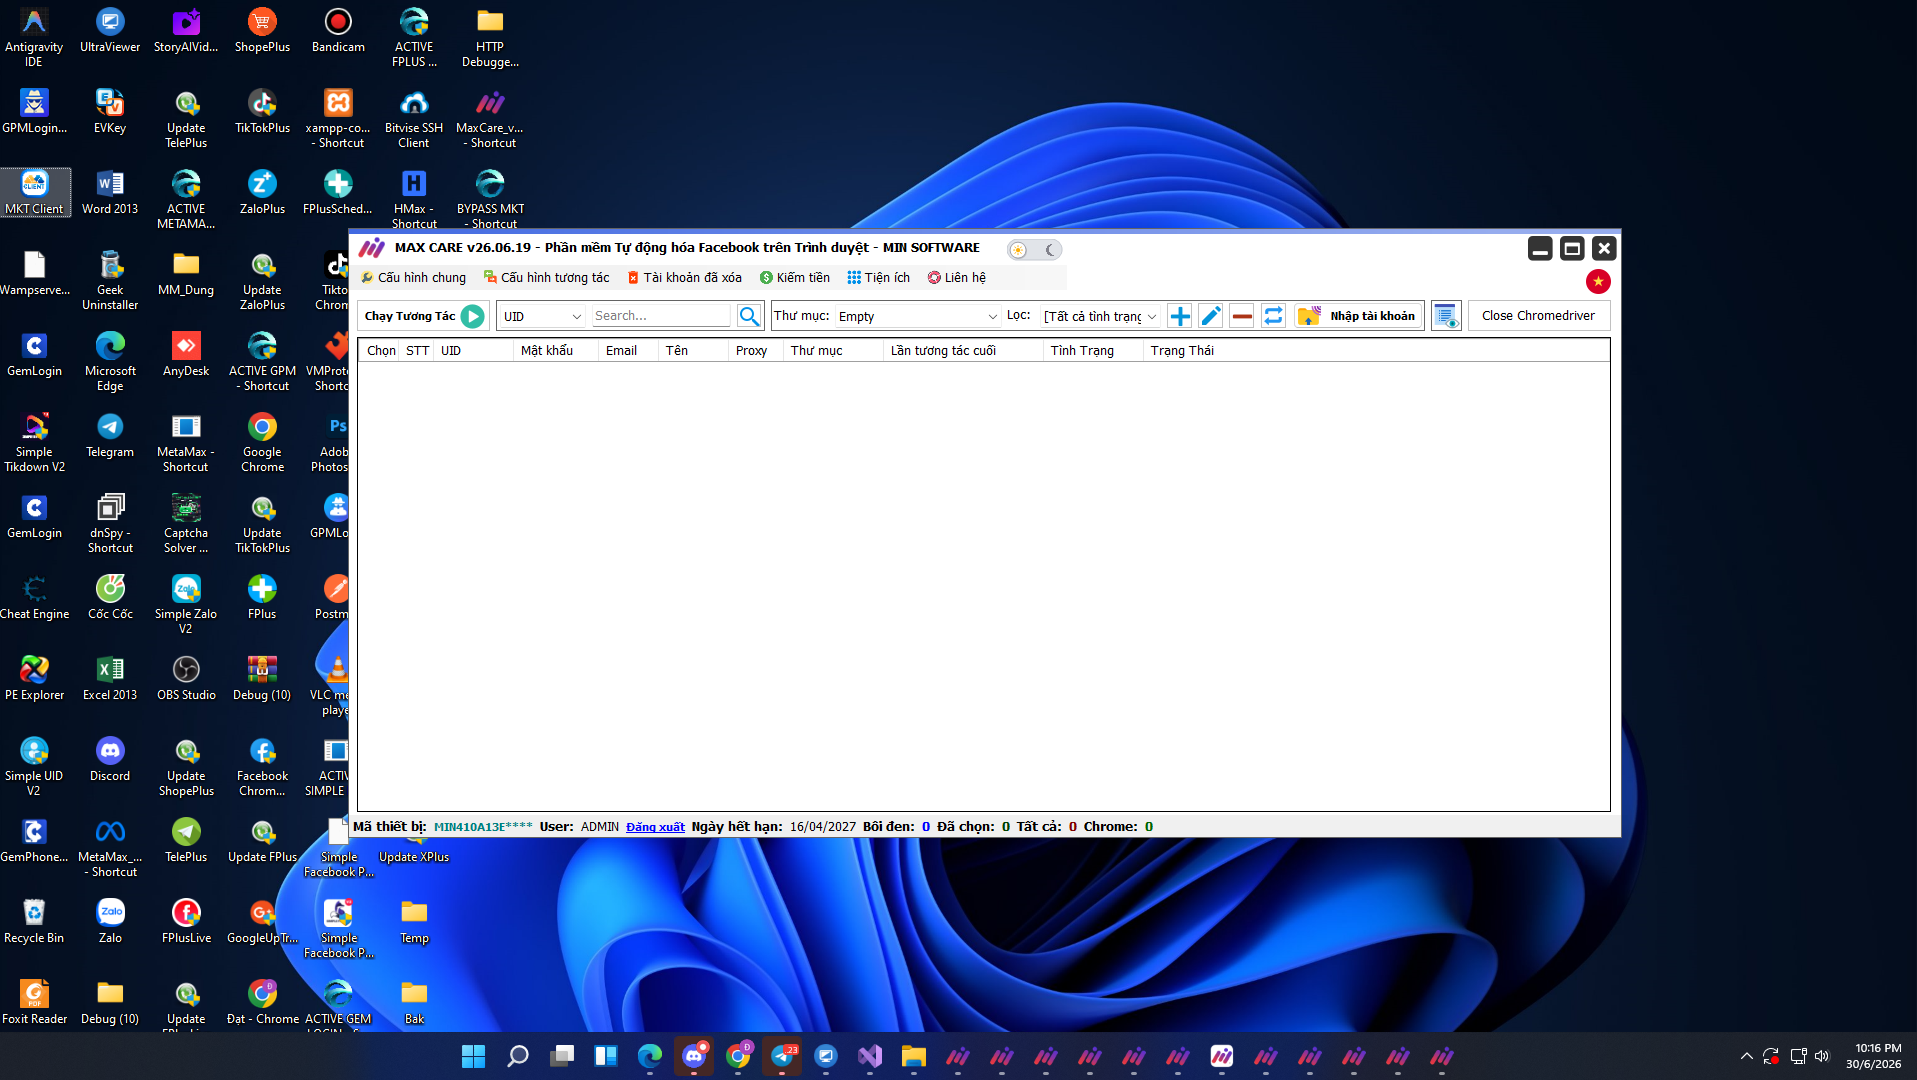This screenshot has height=1080, width=1917.
Task: Open UltraViewer desktop icon
Action: (x=110, y=30)
